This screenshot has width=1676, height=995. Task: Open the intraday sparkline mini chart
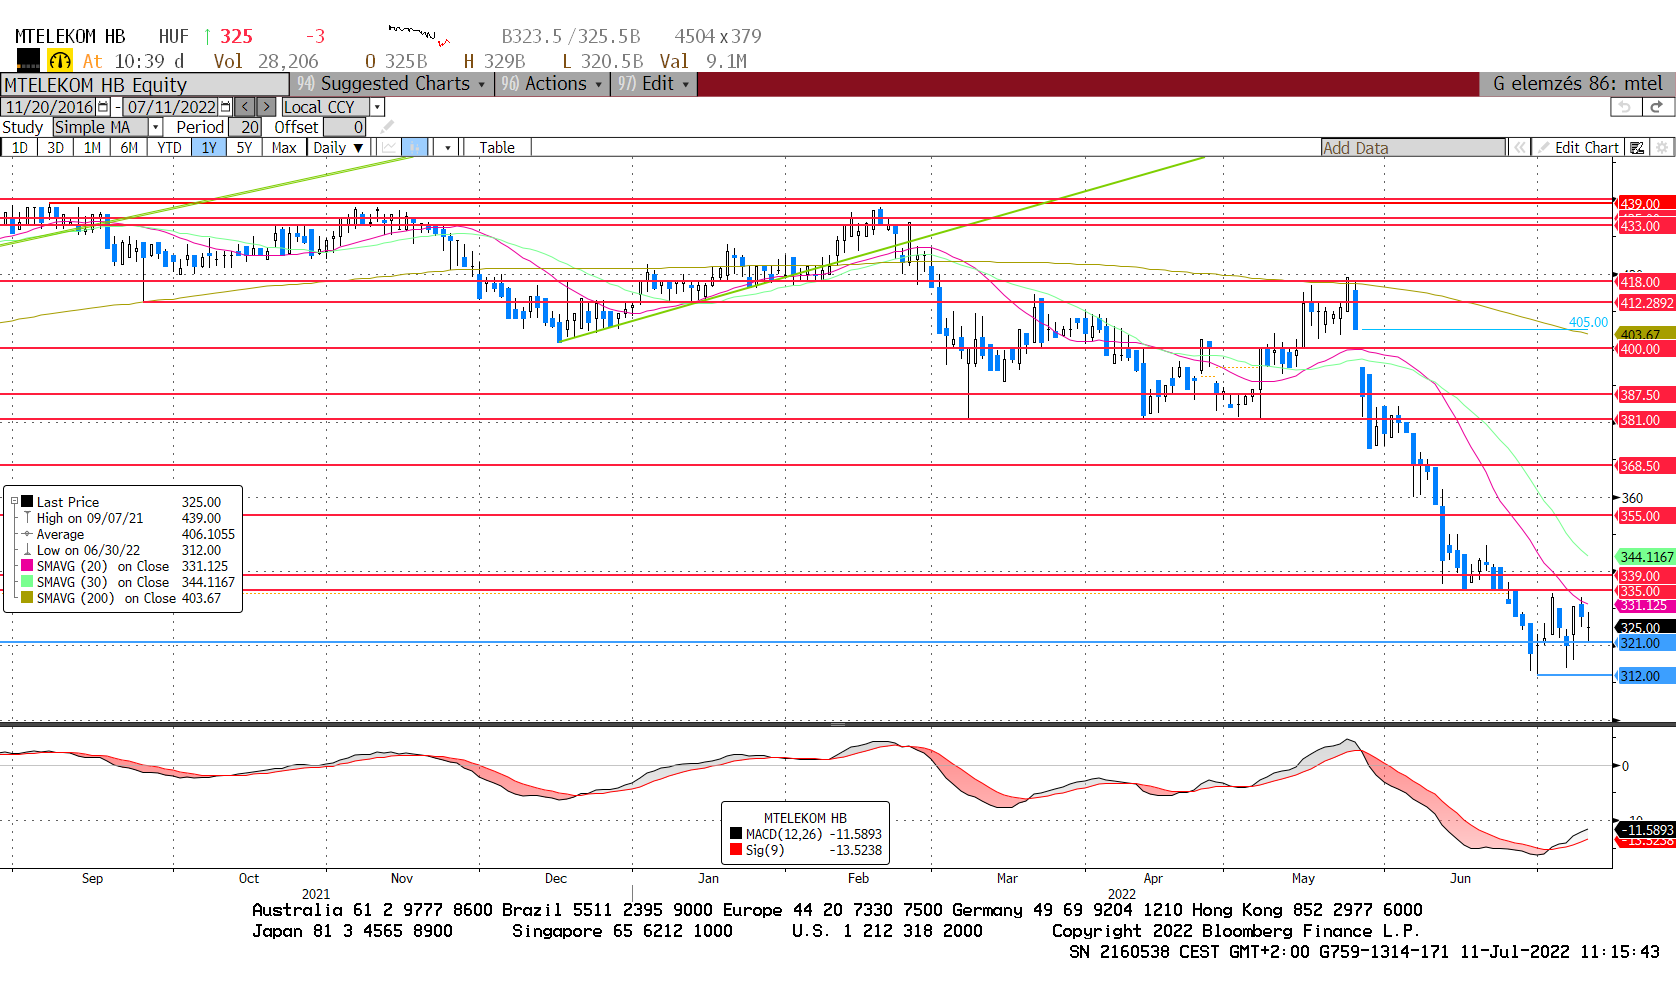419,36
